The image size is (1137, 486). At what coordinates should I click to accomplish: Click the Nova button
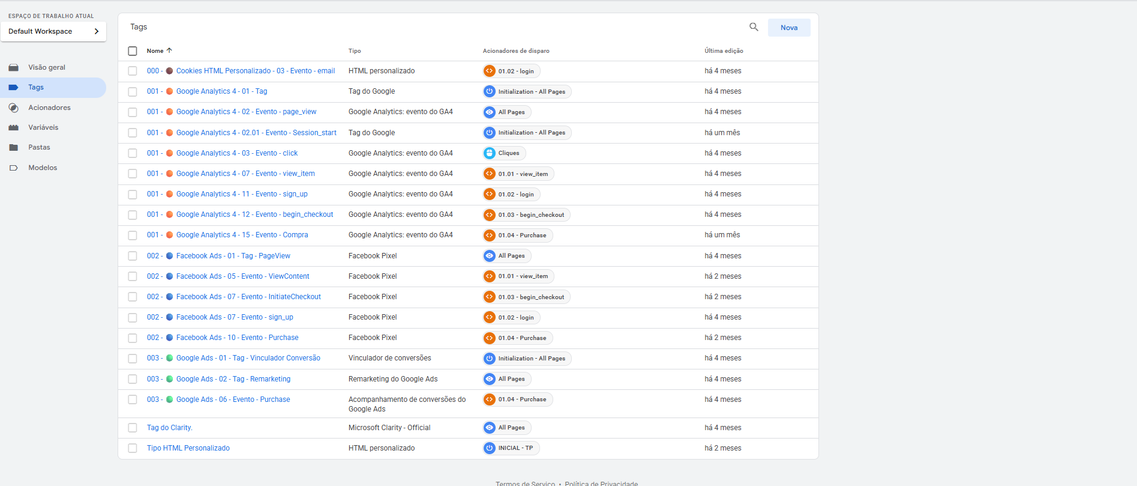789,28
